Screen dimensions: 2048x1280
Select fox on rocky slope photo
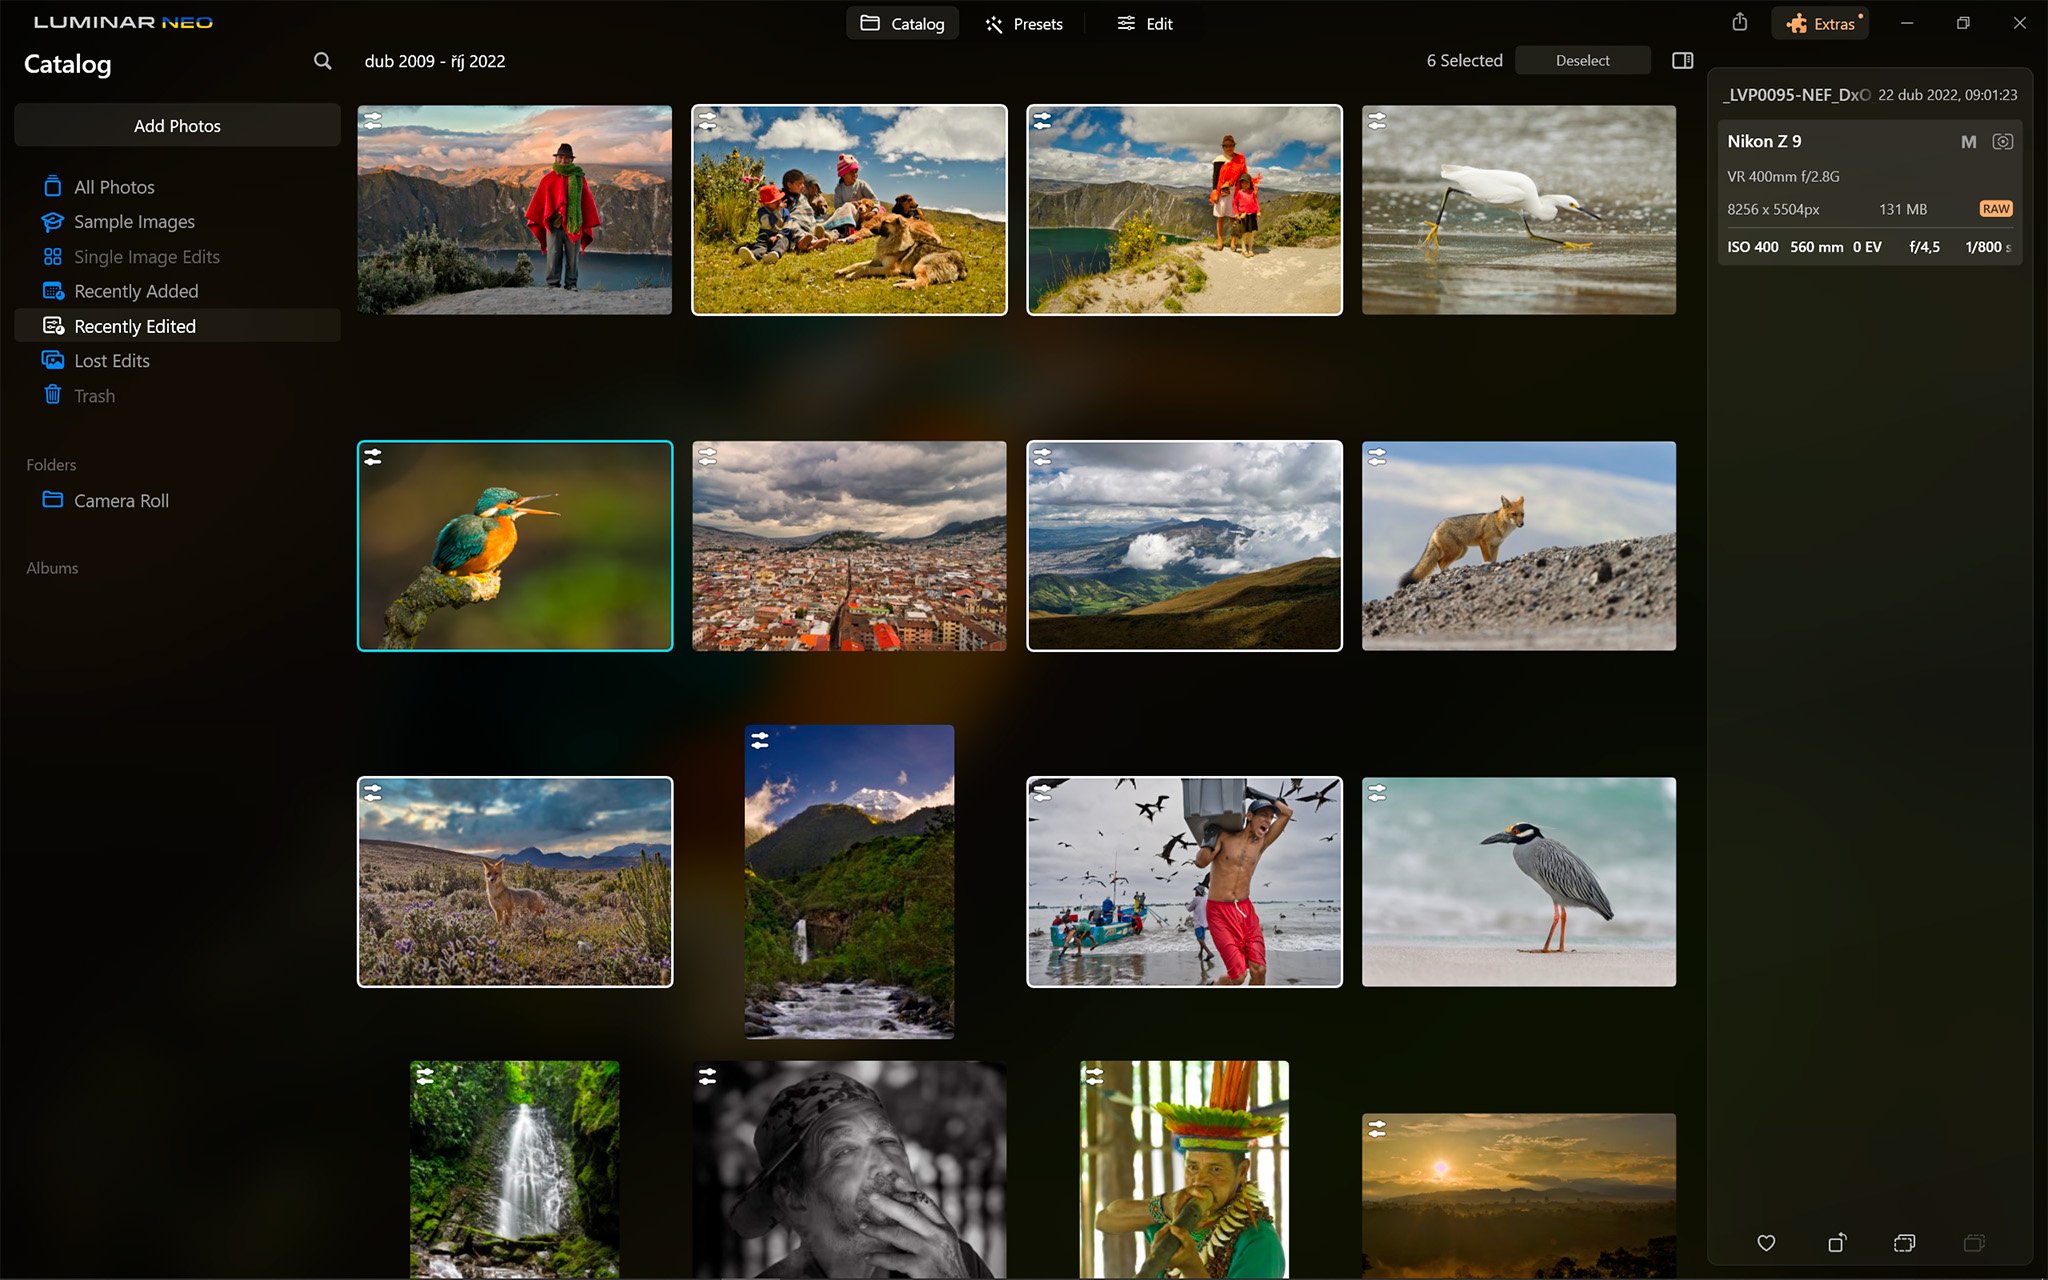coord(1518,546)
